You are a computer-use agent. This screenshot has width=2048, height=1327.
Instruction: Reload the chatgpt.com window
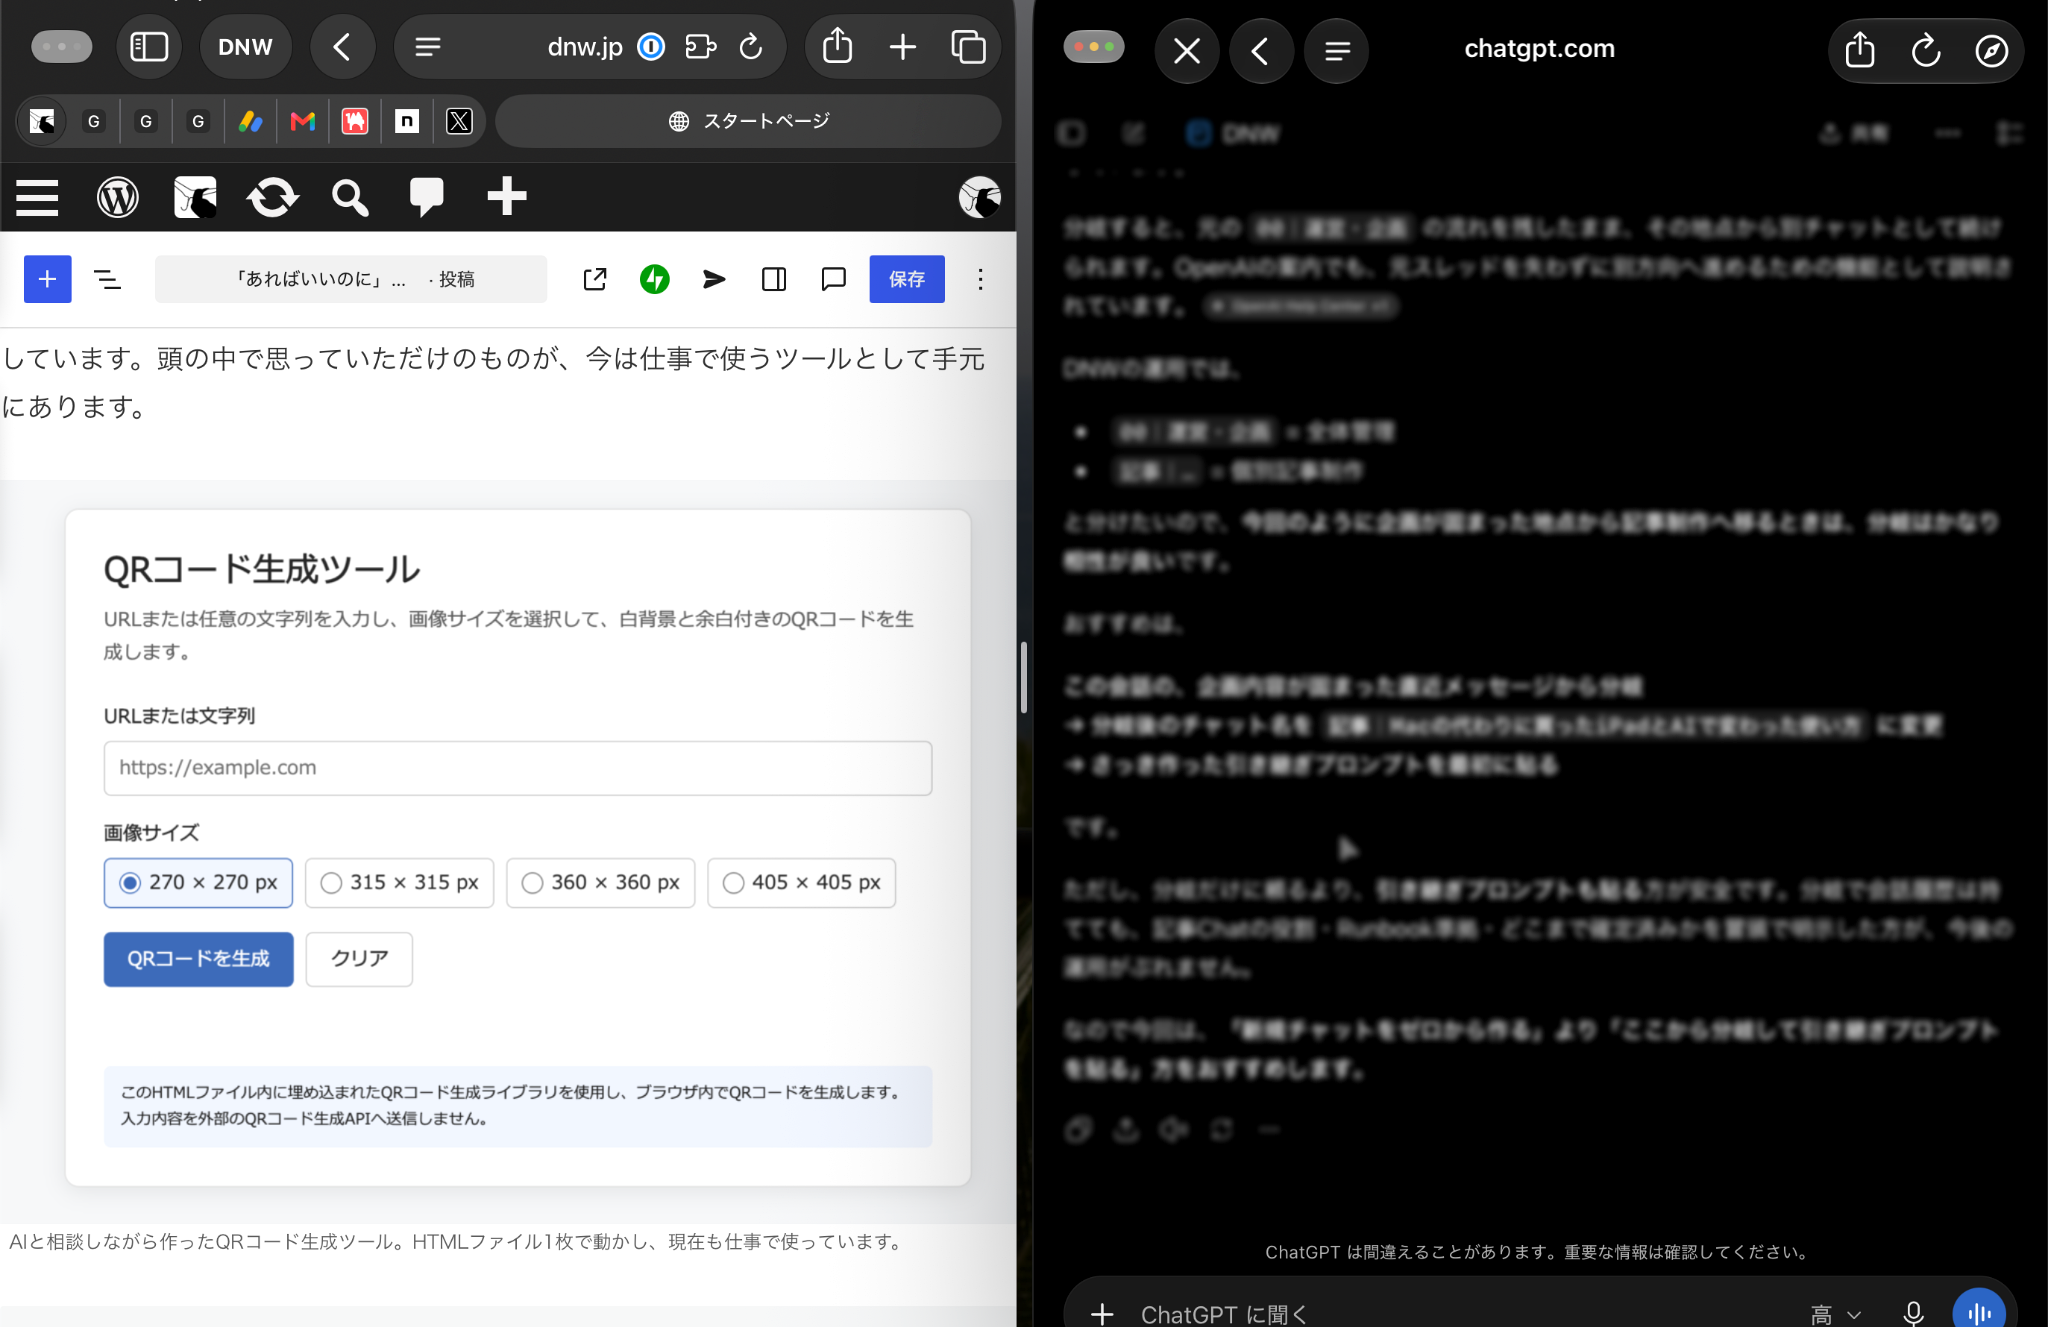(1925, 50)
